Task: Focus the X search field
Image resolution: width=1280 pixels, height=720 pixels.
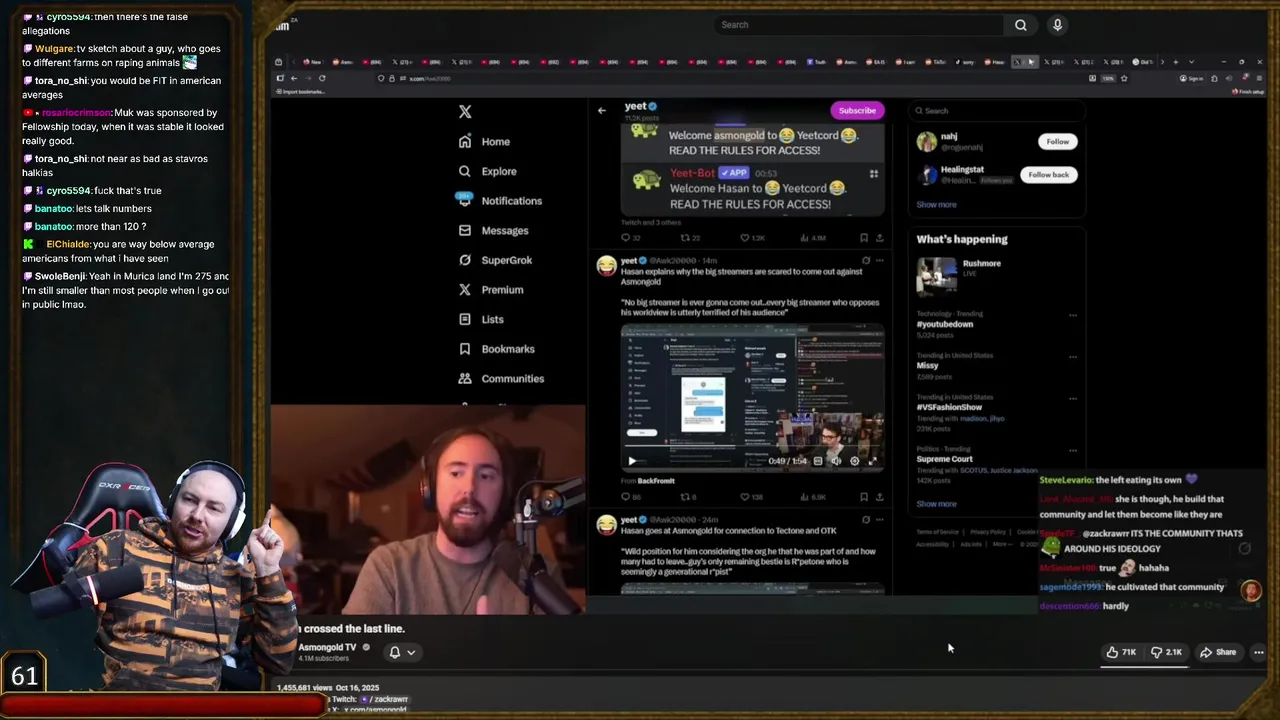Action: 995,111
